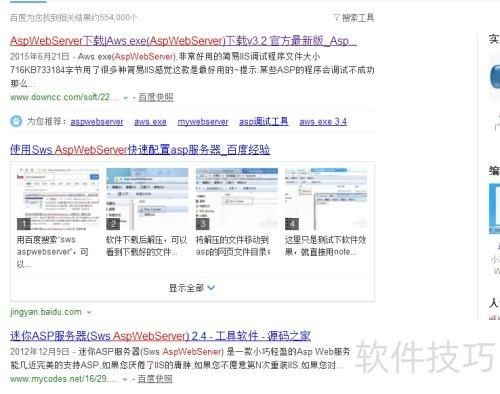Expand 显示全部 to show all steps
Viewport: 500px width, 394px height.
click(192, 288)
